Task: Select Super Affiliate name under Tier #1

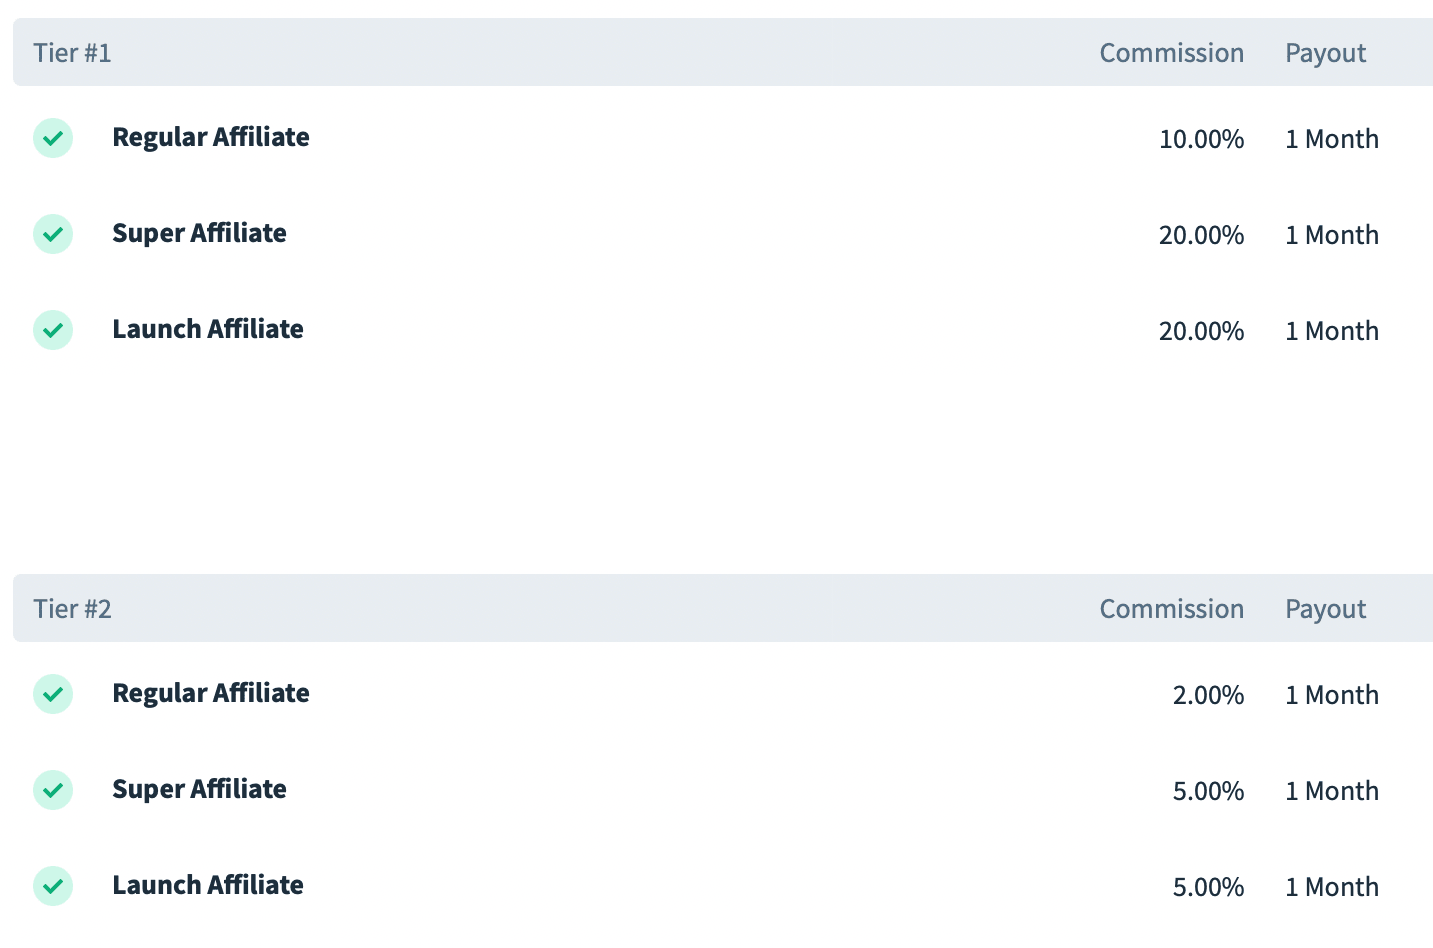Action: [x=199, y=233]
